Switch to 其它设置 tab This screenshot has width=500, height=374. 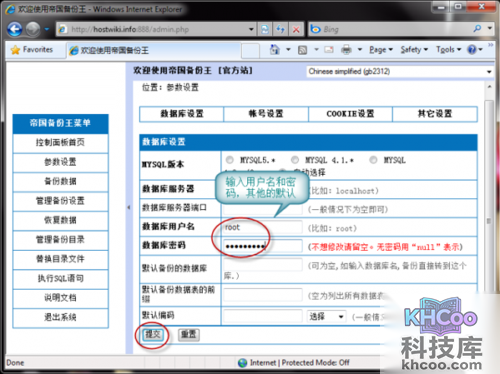(435, 114)
